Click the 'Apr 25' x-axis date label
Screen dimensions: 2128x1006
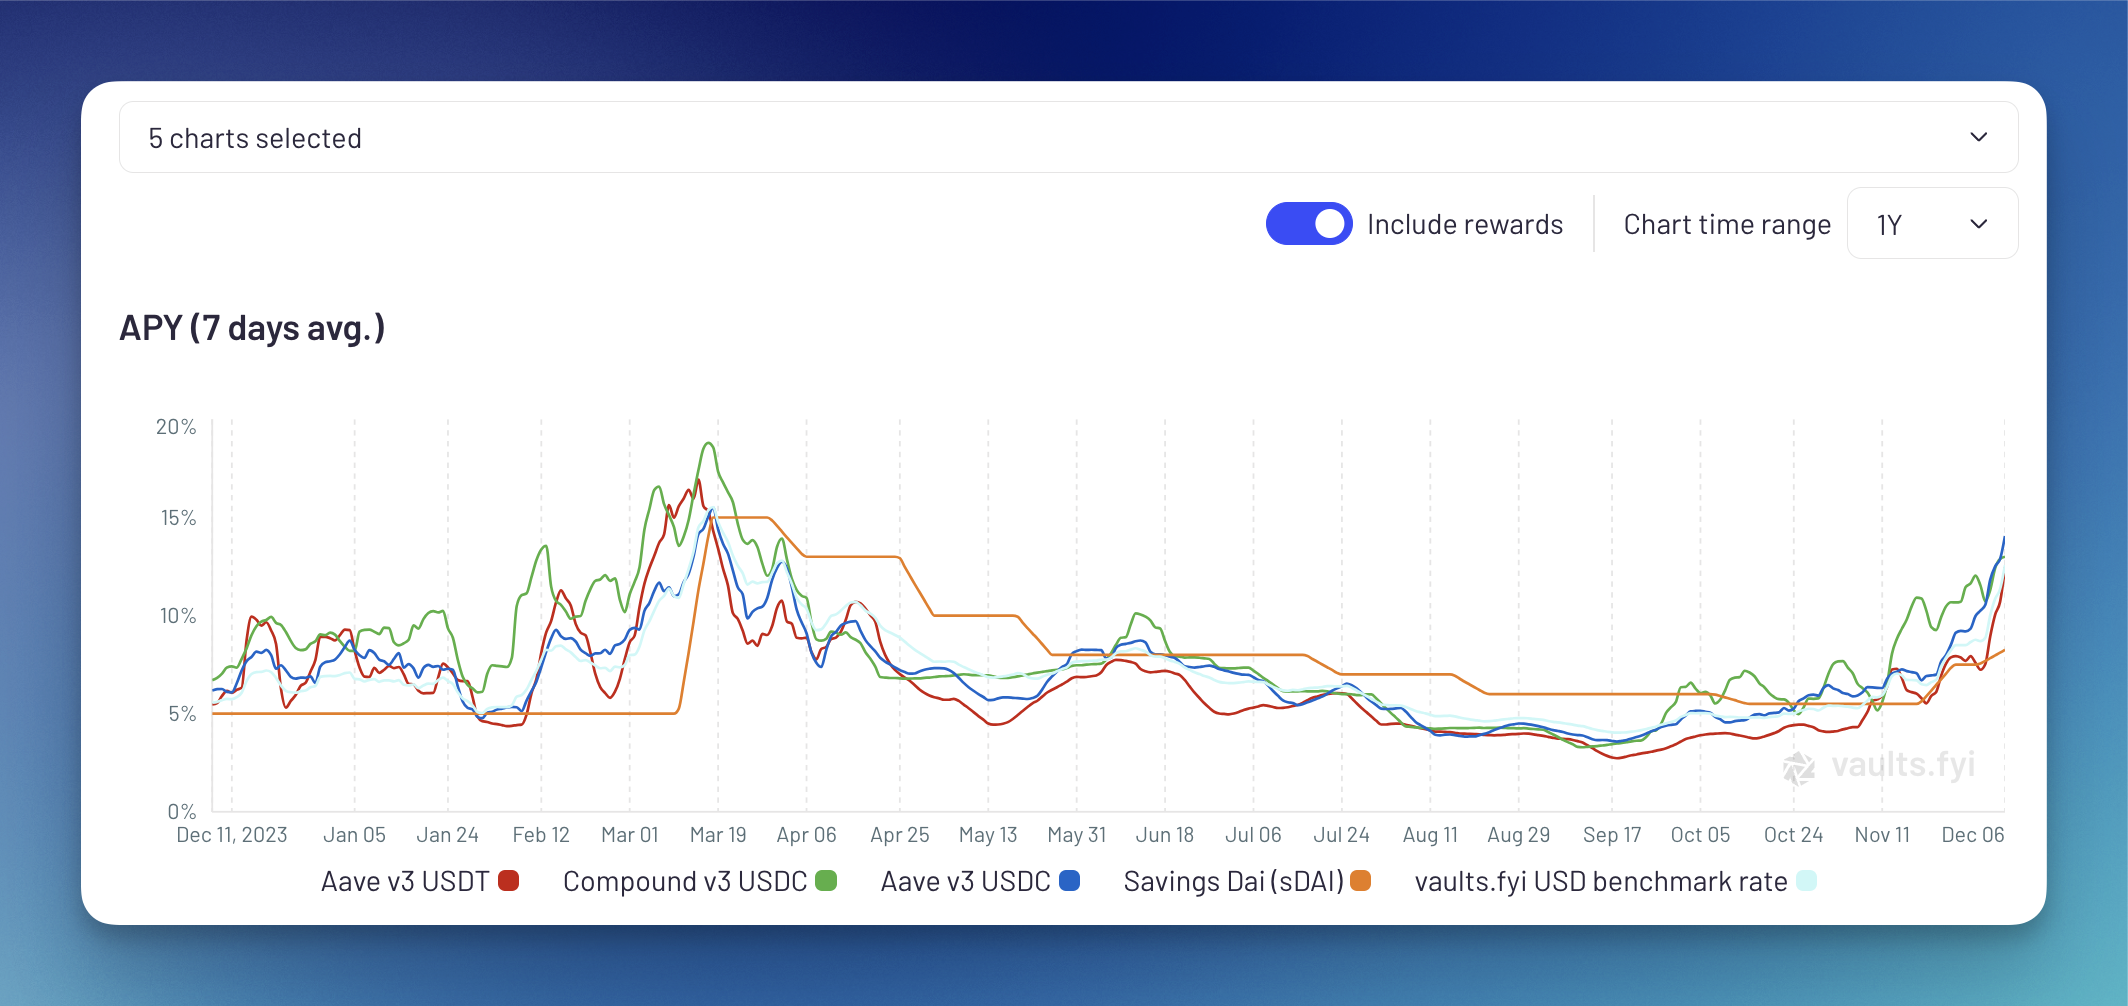coord(899,834)
